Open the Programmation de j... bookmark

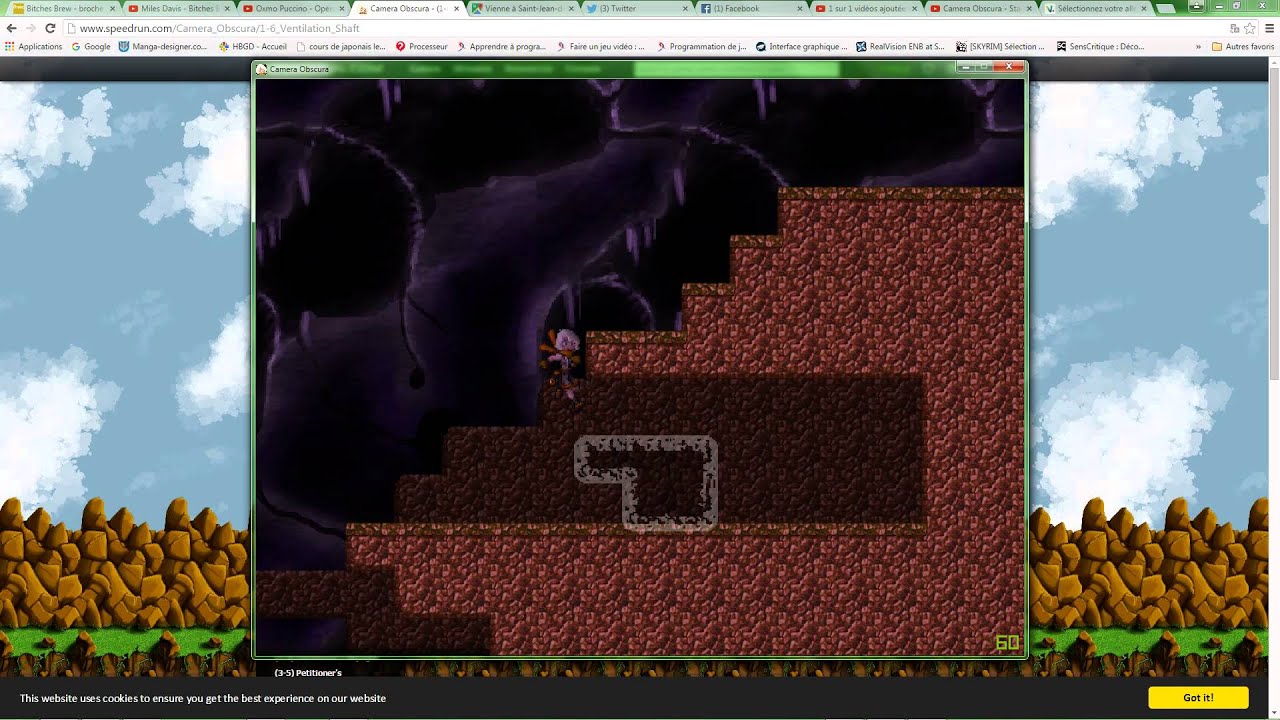701,46
